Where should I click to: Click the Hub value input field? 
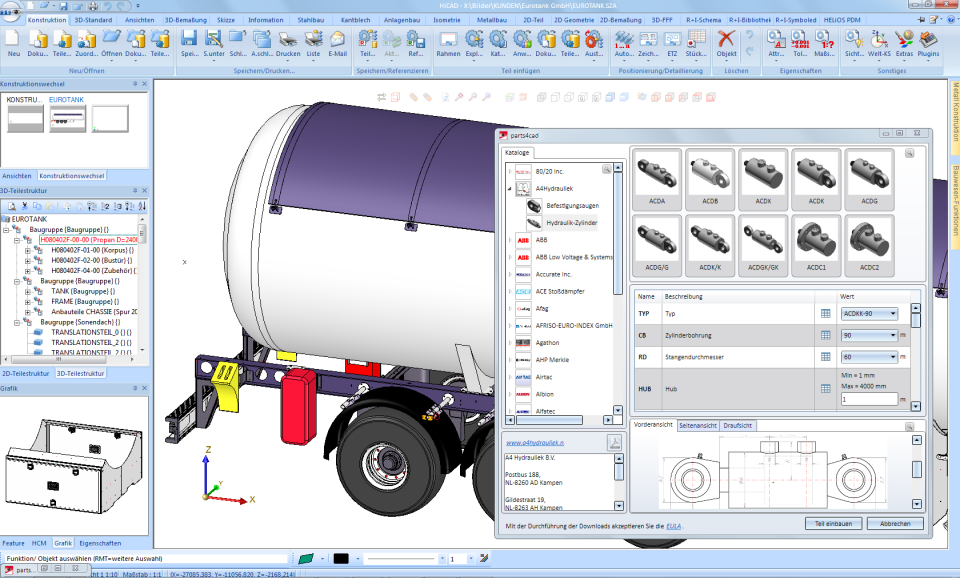point(868,399)
